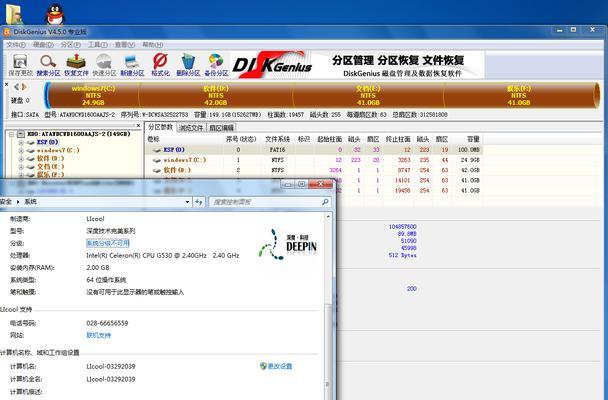Click the drive icon in 软件(D:) table row

tap(157, 170)
